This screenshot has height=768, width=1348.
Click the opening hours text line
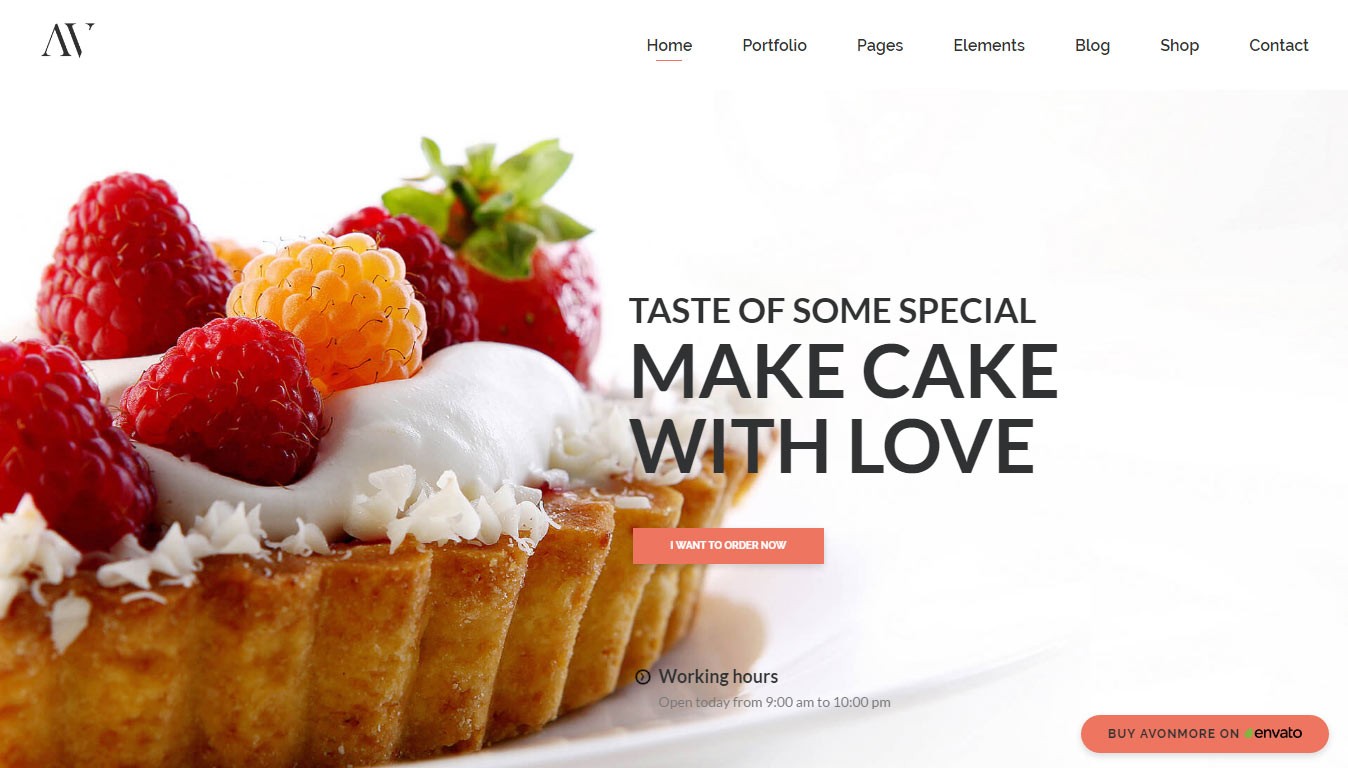pyautogui.click(x=774, y=702)
